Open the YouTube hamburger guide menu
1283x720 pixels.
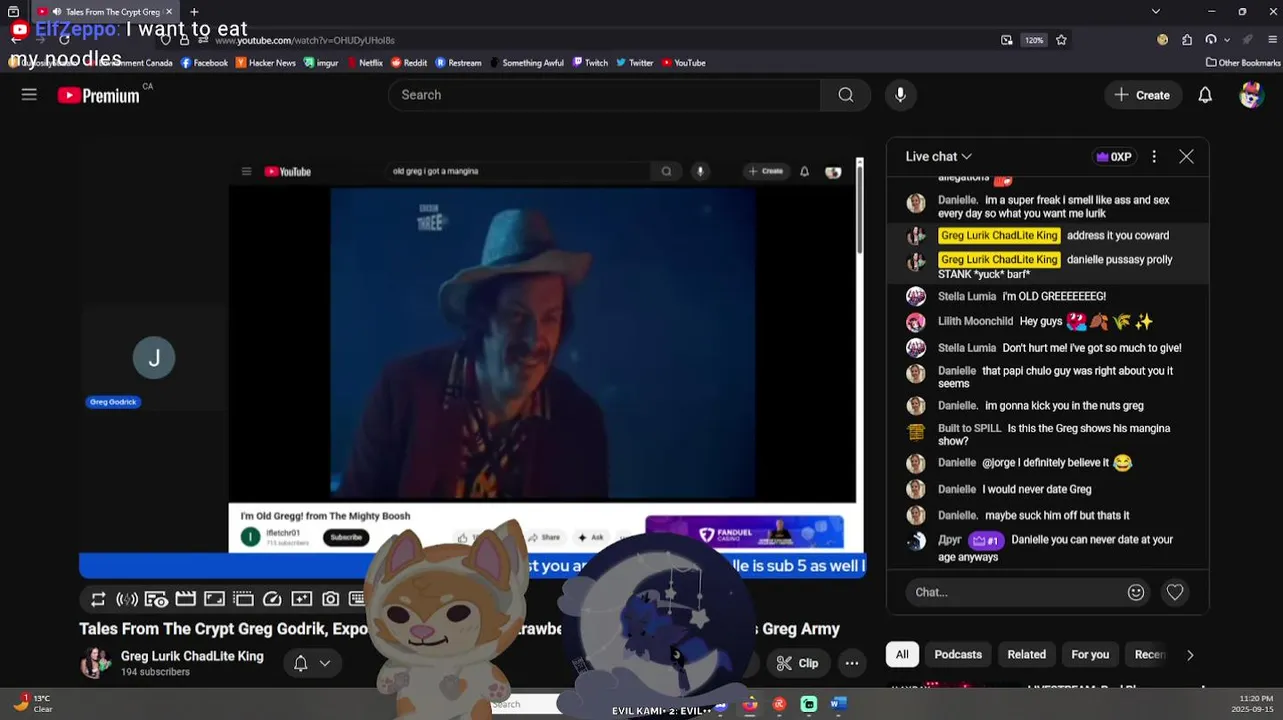[29, 95]
